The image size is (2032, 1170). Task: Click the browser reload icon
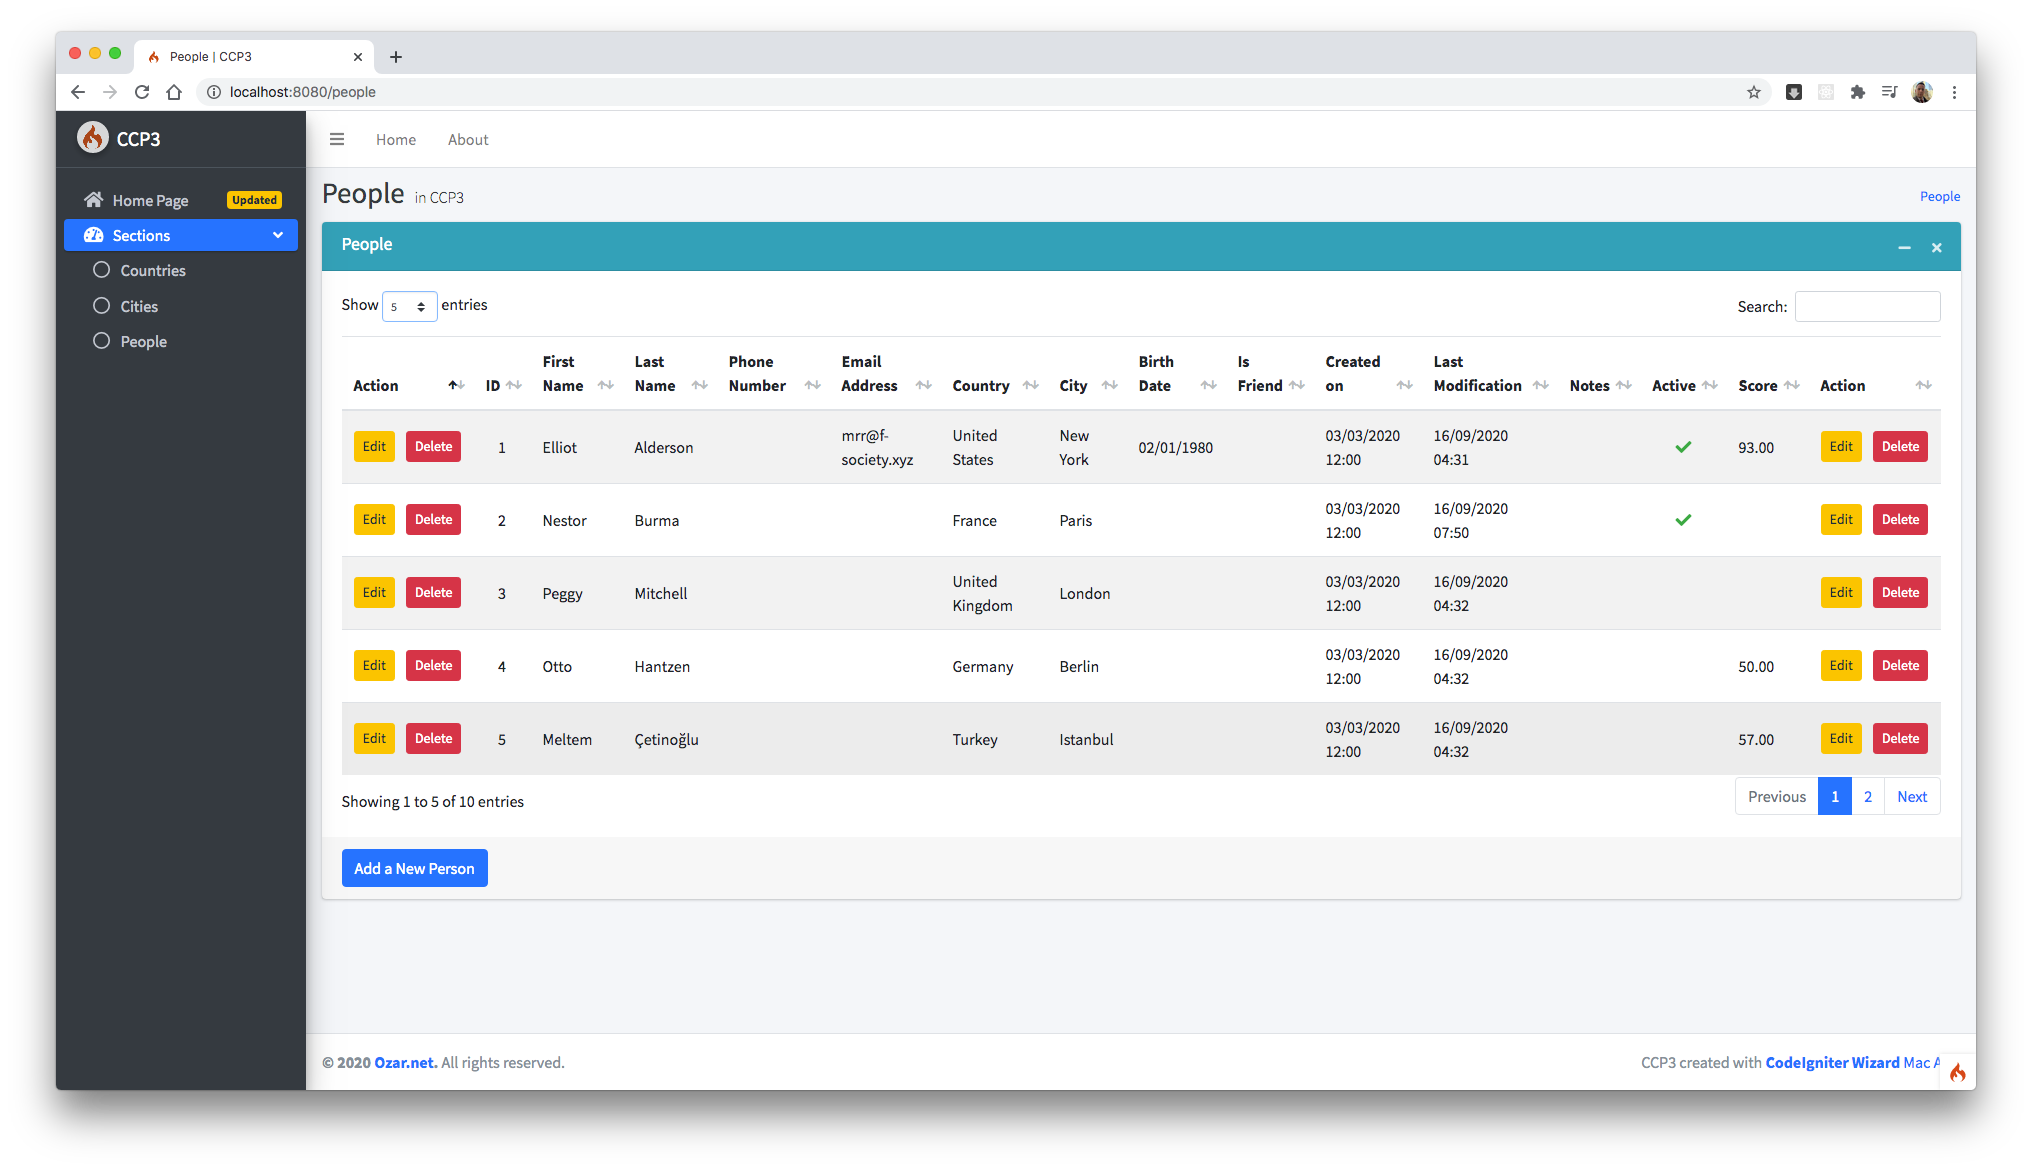142,92
